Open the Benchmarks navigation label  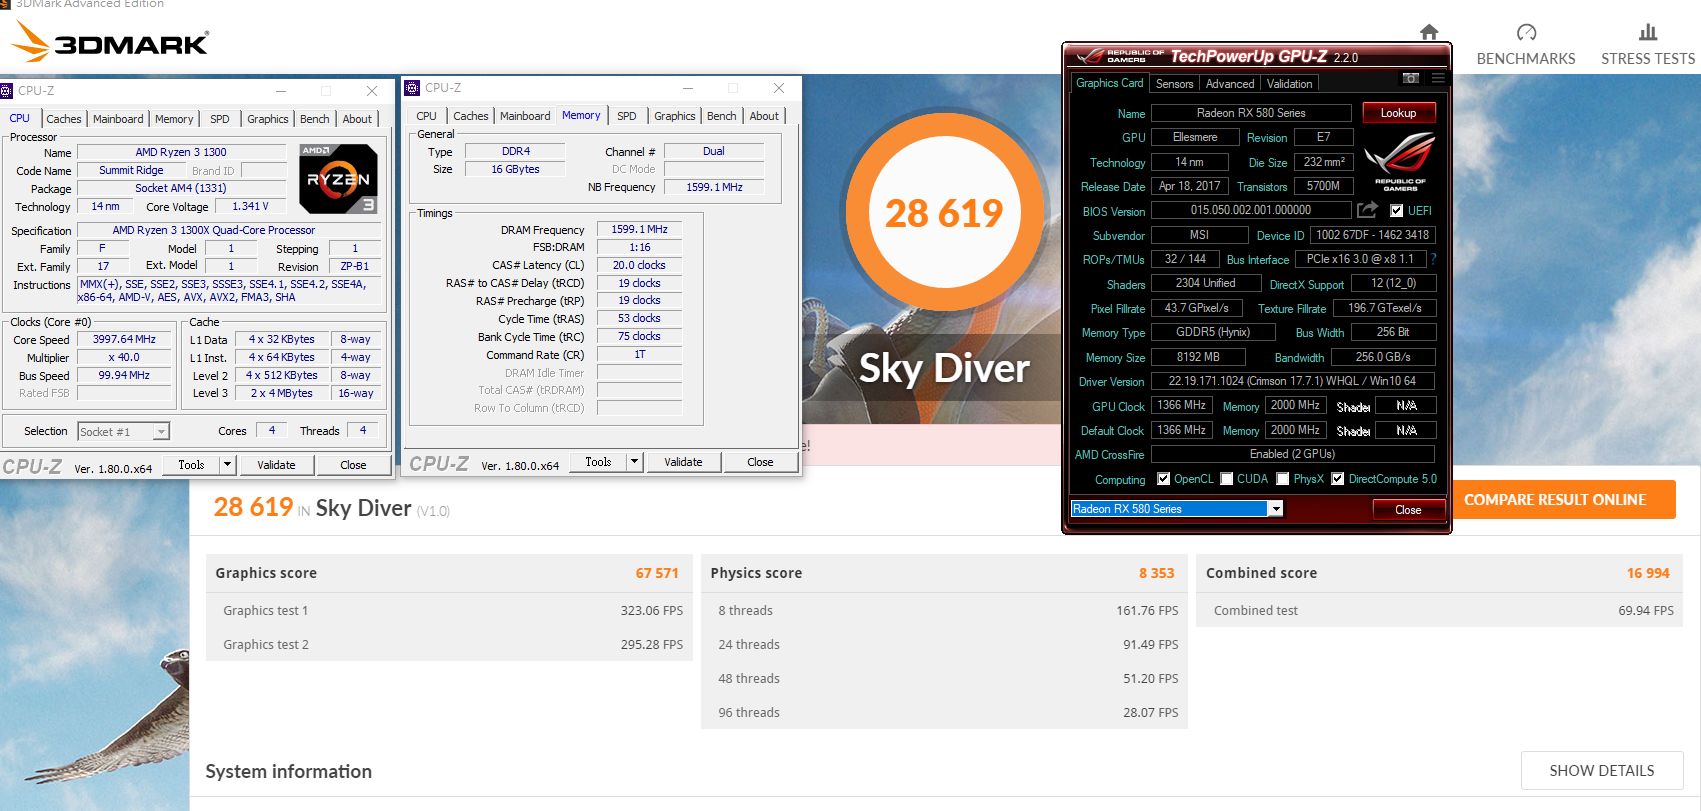pos(1526,59)
